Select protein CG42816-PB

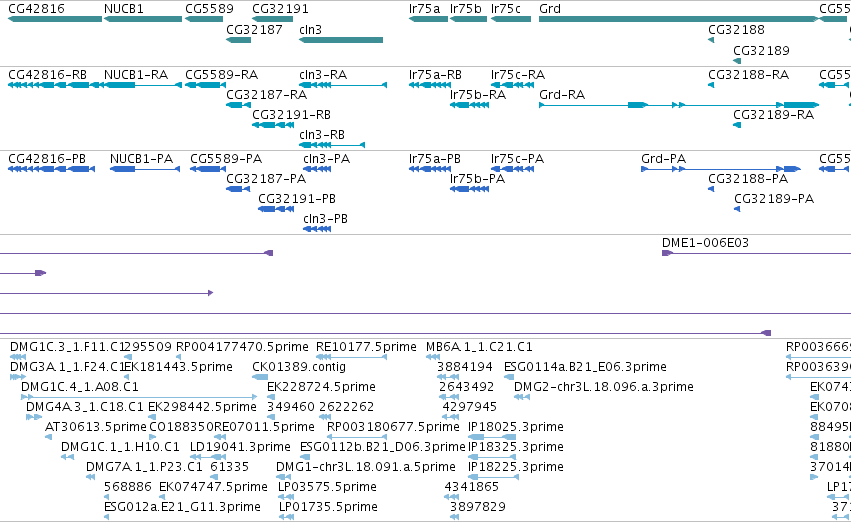[52, 169]
